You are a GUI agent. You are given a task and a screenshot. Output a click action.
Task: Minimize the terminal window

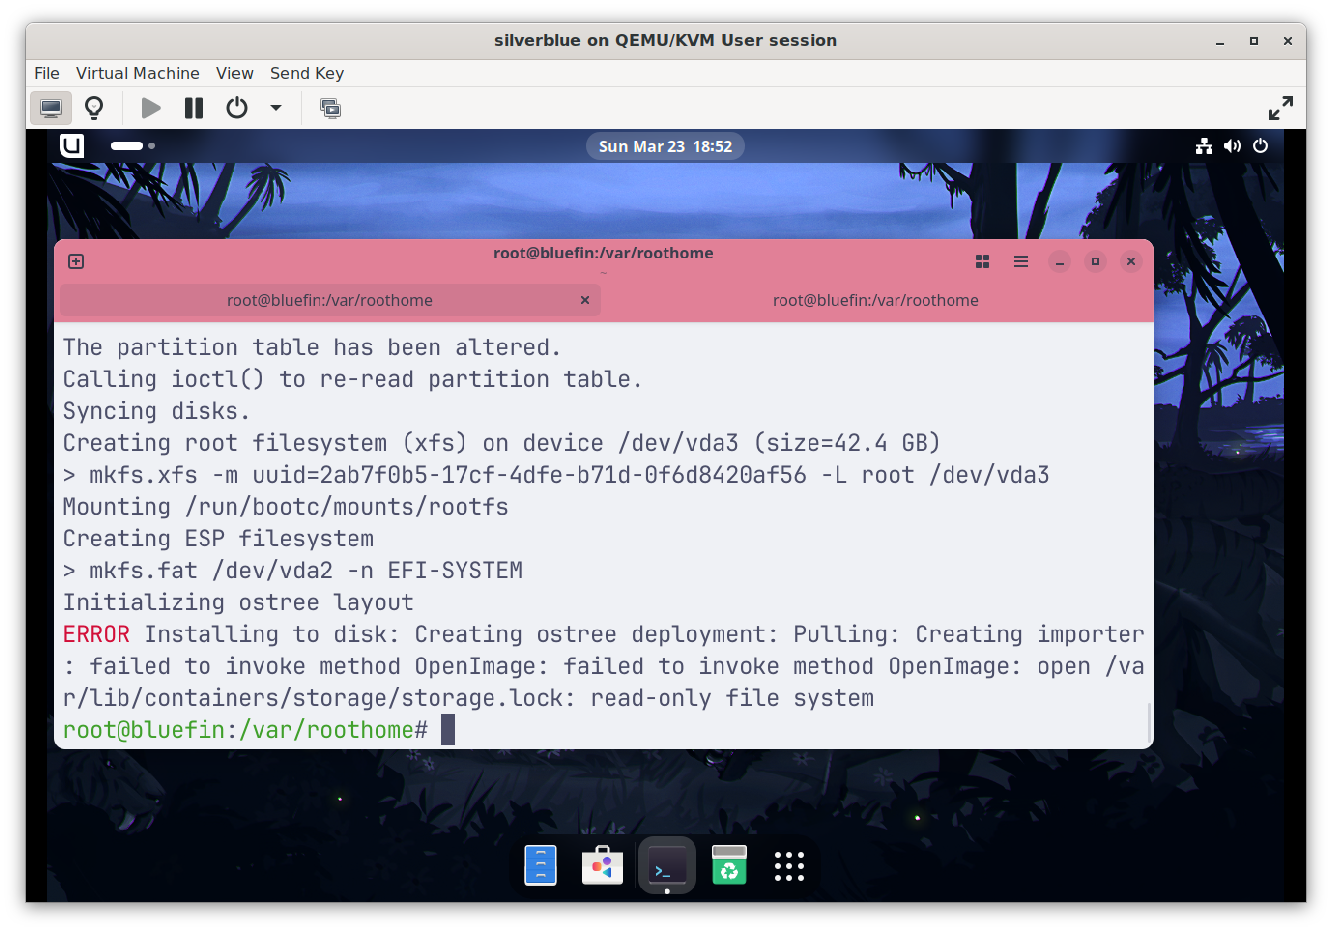(1060, 261)
